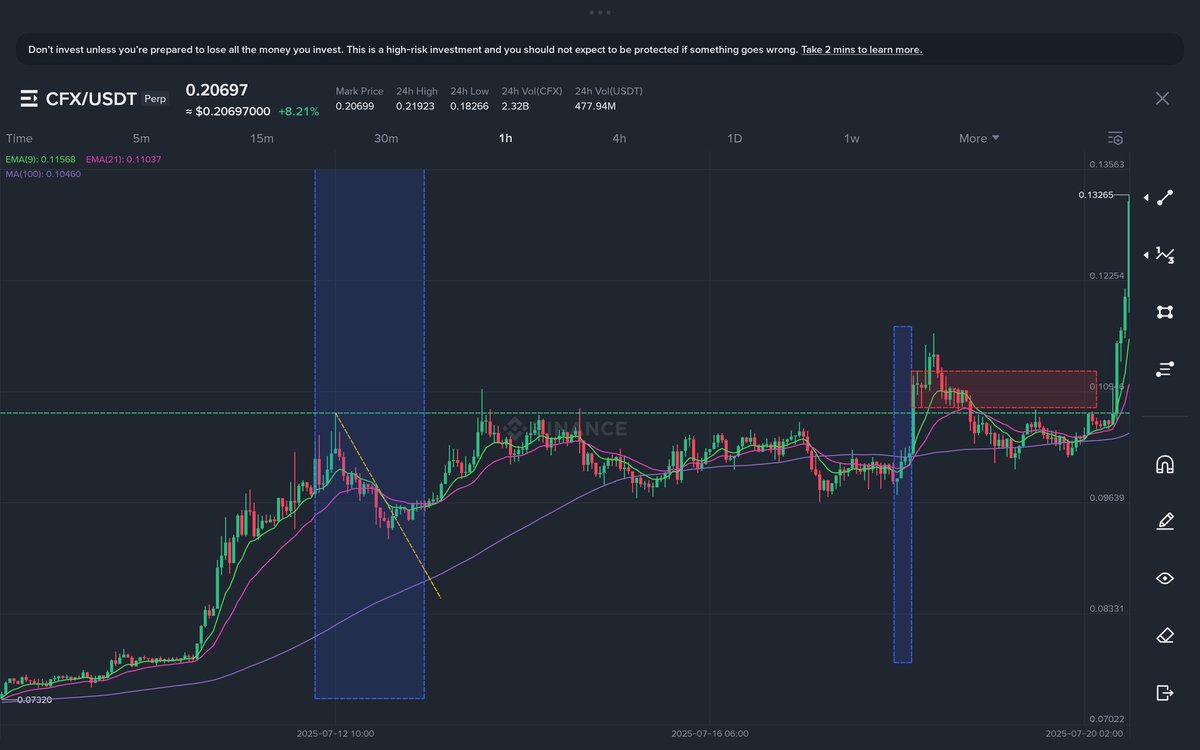This screenshot has width=1200, height=750.
Task: Click the 2025-07-20 02:00 time label
Action: point(1084,733)
